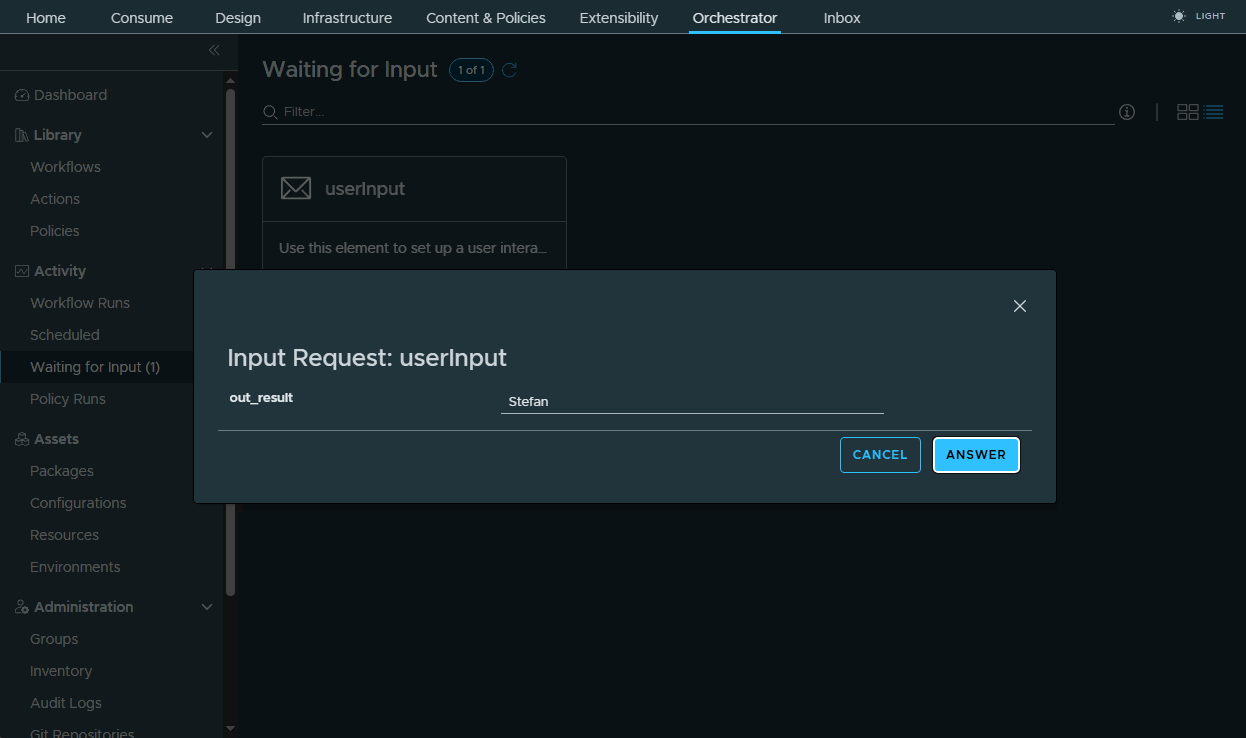This screenshot has width=1246, height=738.
Task: Click the Filter search field
Action: click(690, 112)
